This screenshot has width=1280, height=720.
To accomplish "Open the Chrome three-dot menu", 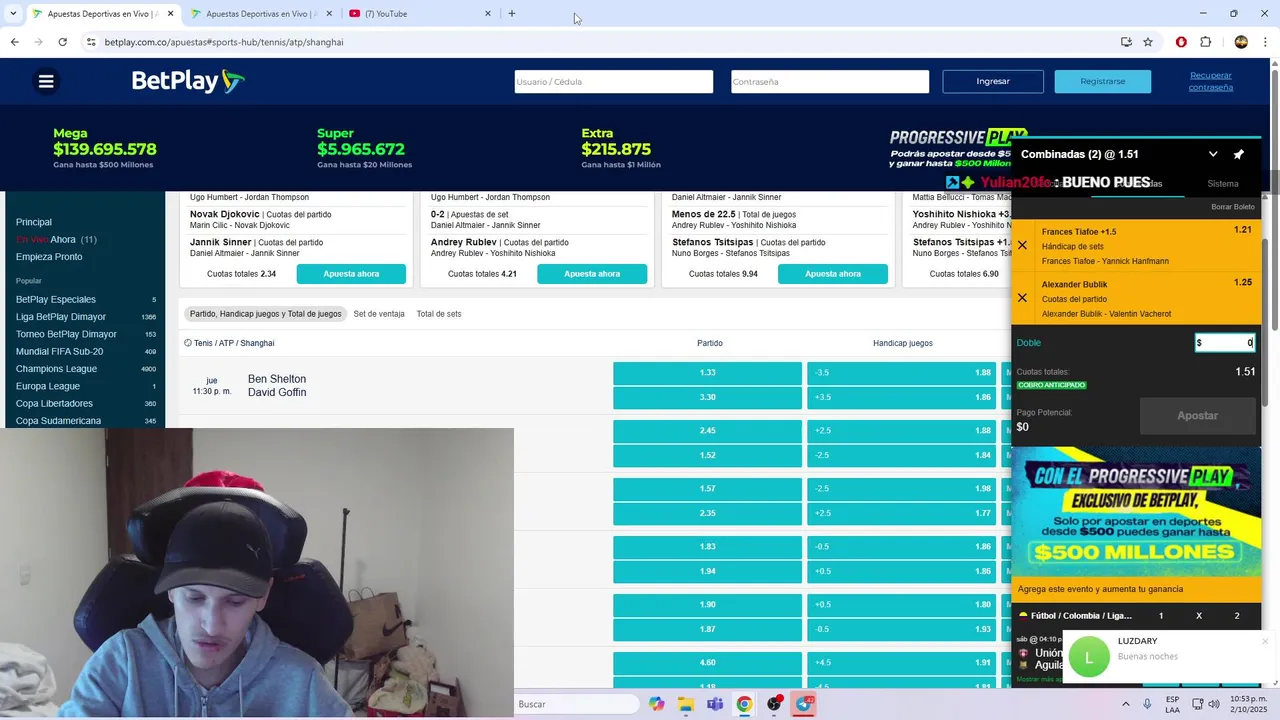I will [1264, 42].
